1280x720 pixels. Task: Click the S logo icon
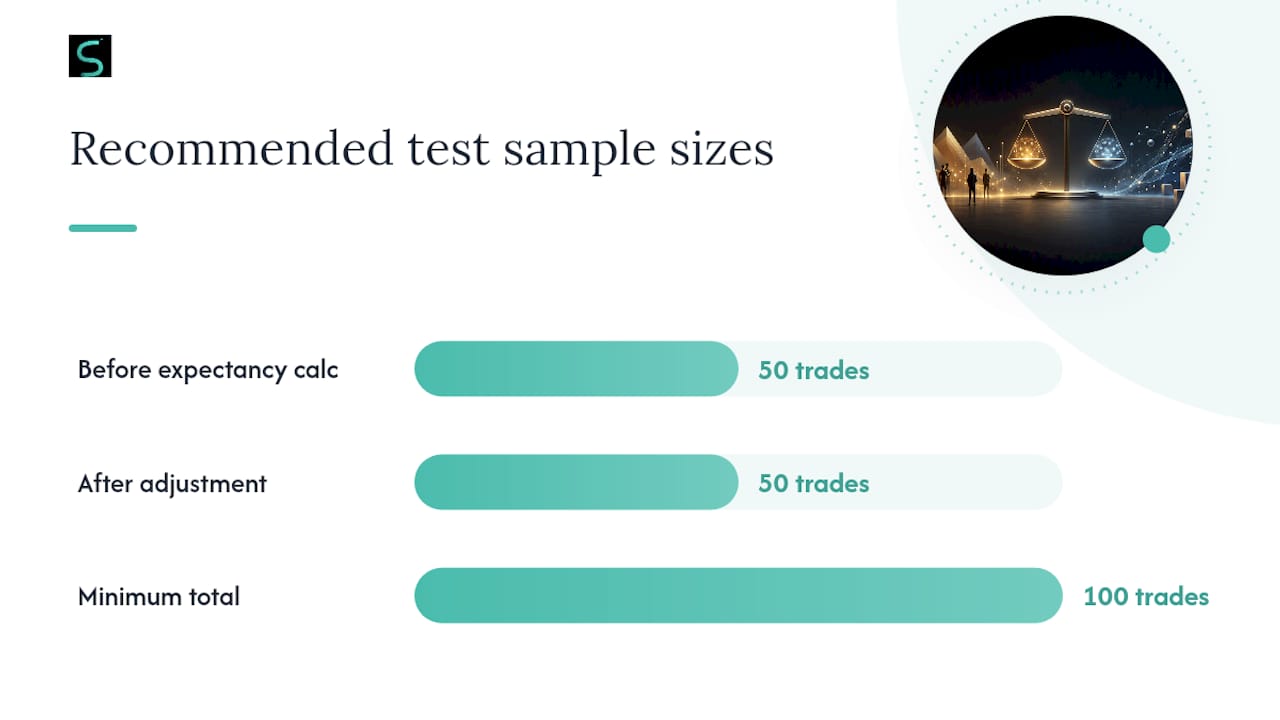coord(90,56)
